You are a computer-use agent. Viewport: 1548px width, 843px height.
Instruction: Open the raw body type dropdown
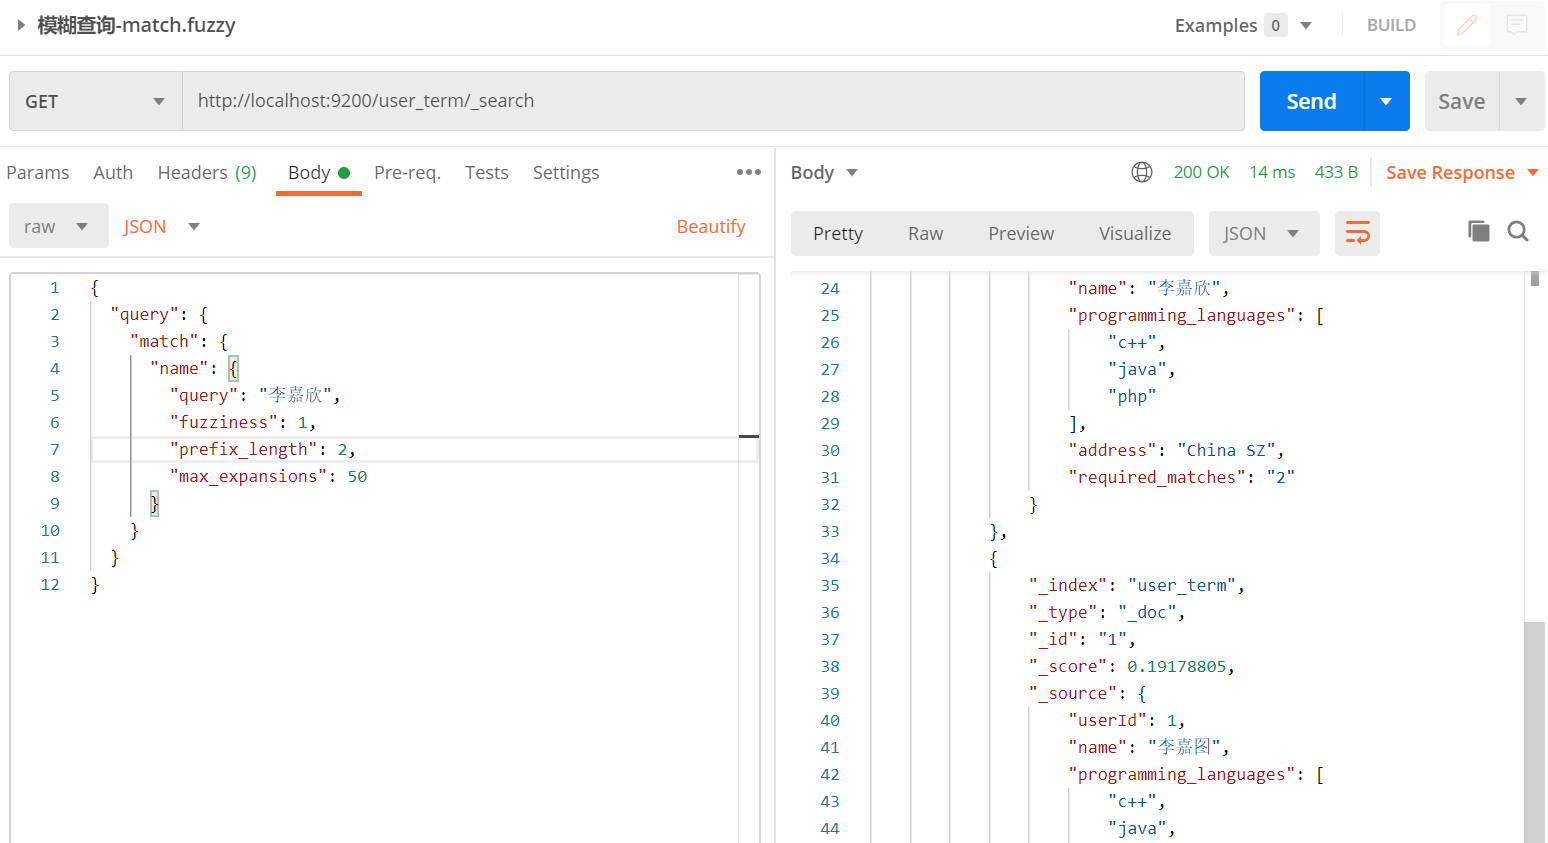tap(58, 226)
